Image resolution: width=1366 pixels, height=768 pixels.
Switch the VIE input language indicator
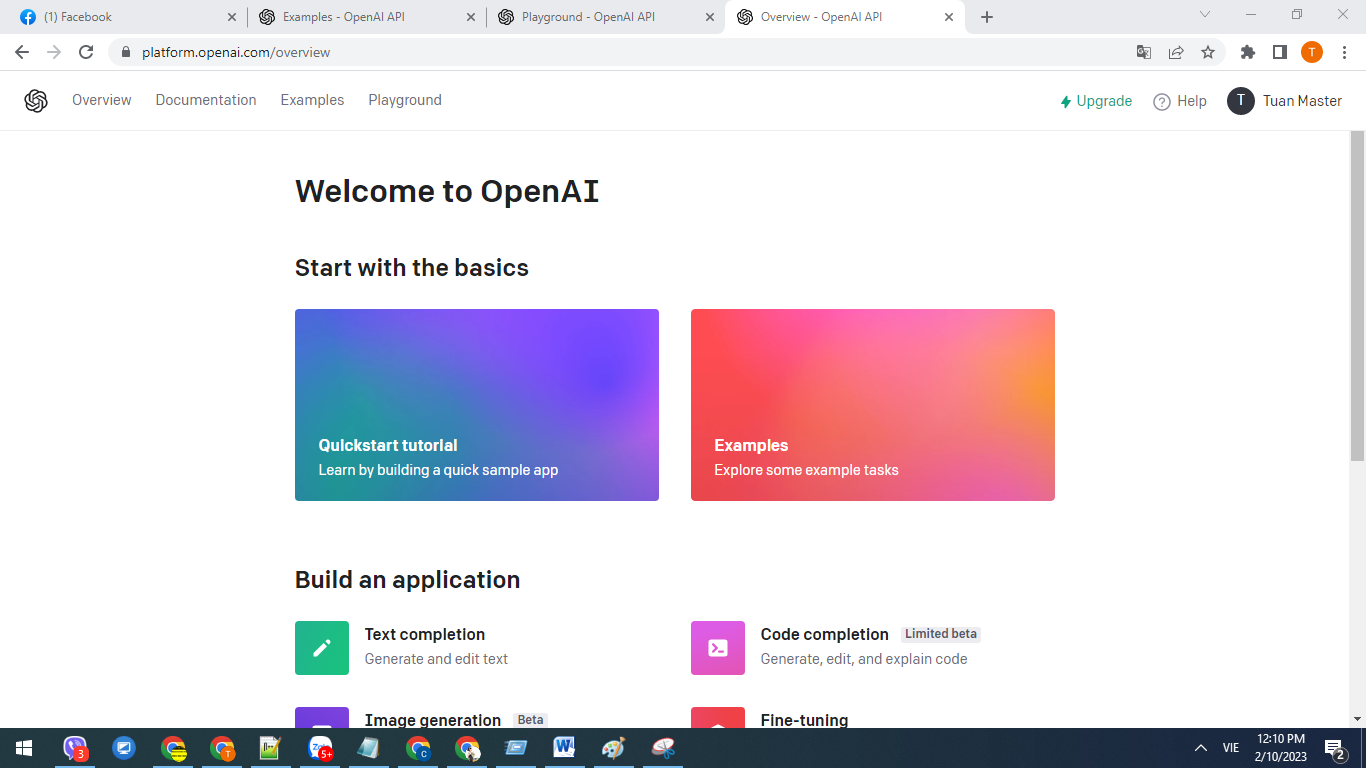(1231, 748)
